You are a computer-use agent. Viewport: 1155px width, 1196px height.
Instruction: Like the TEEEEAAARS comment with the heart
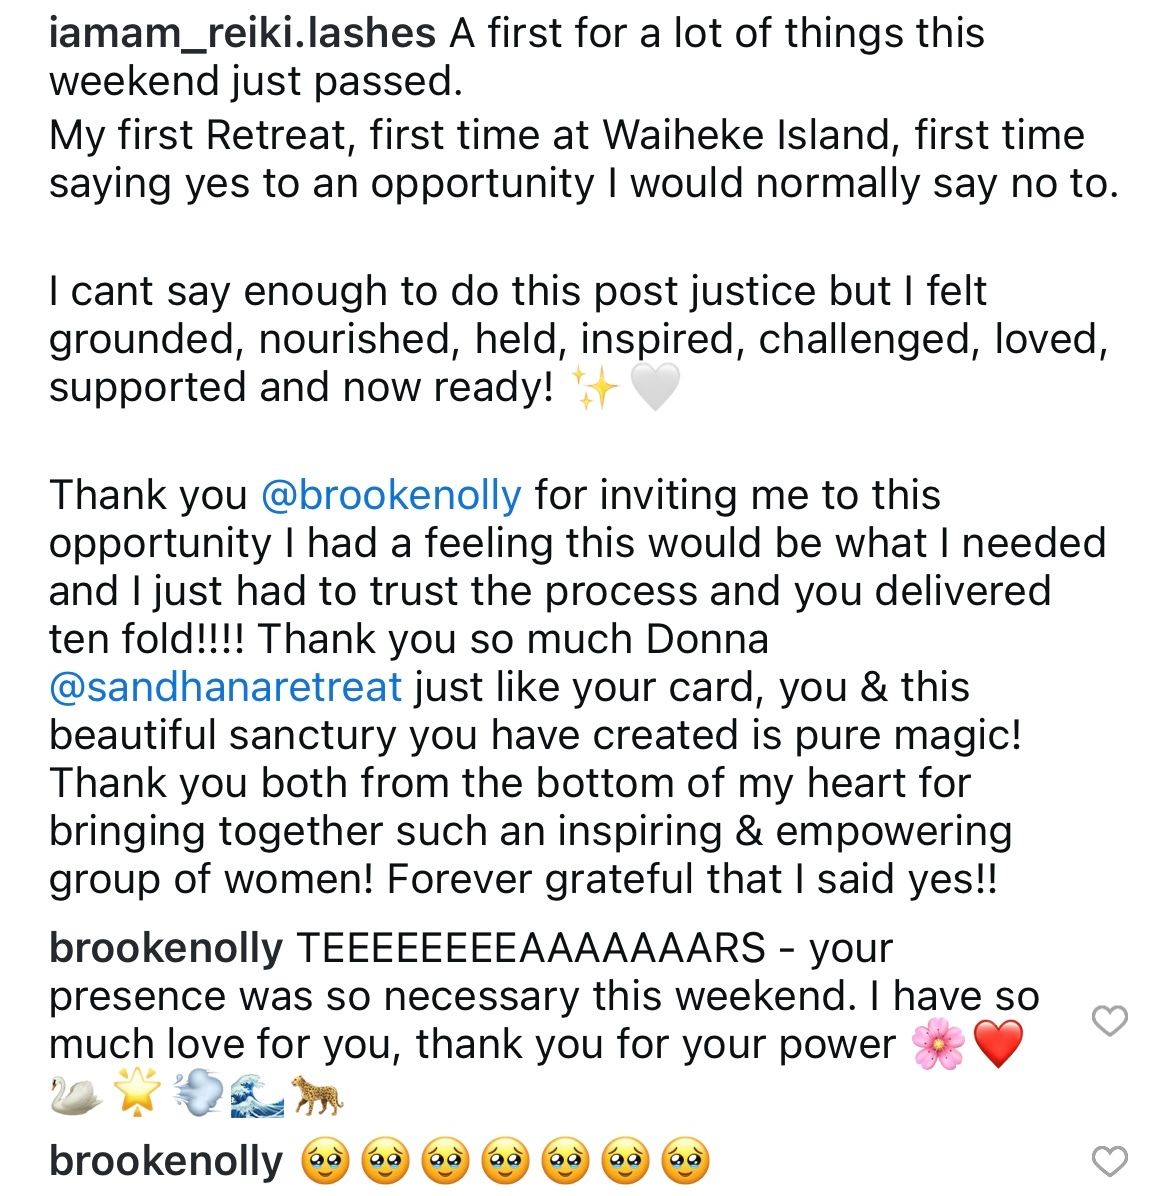pos(1109,1021)
